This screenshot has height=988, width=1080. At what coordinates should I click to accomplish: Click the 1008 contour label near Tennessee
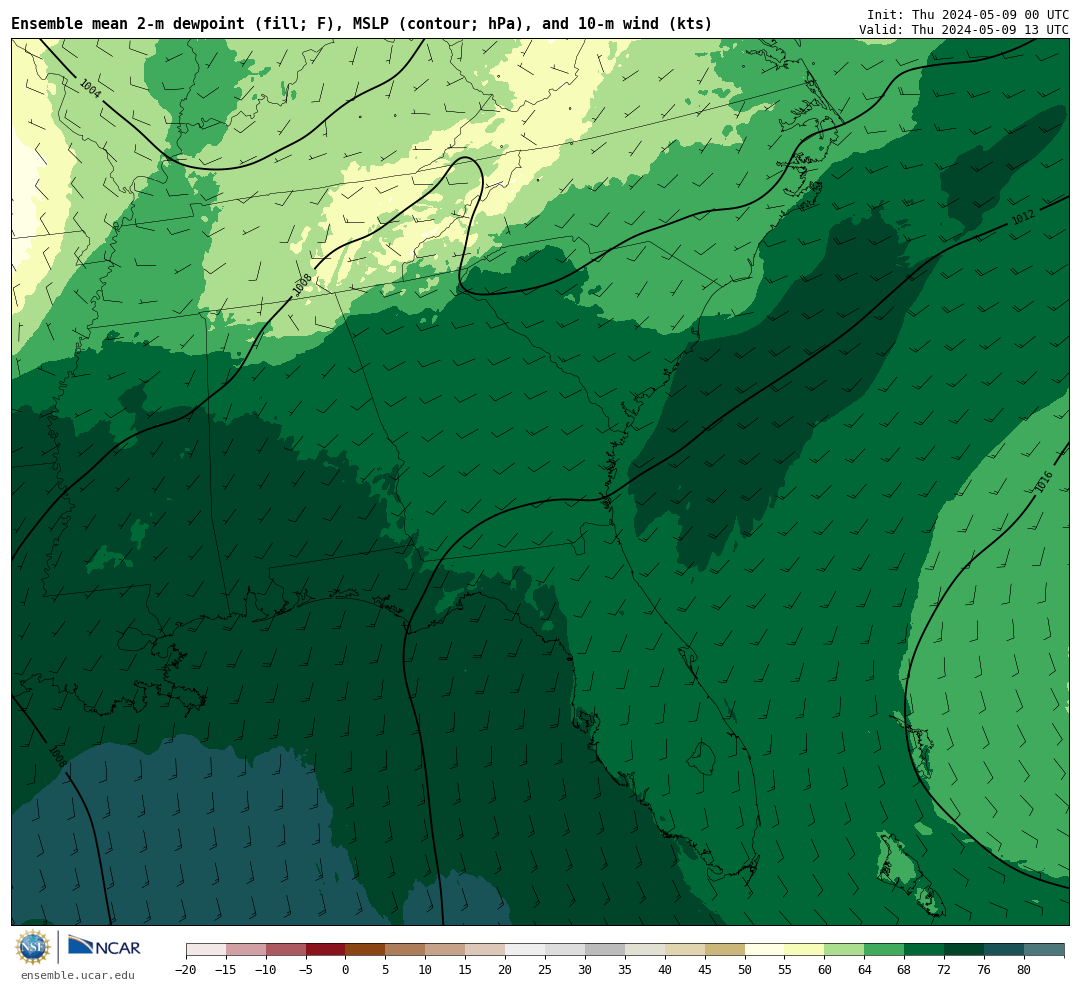(x=302, y=285)
